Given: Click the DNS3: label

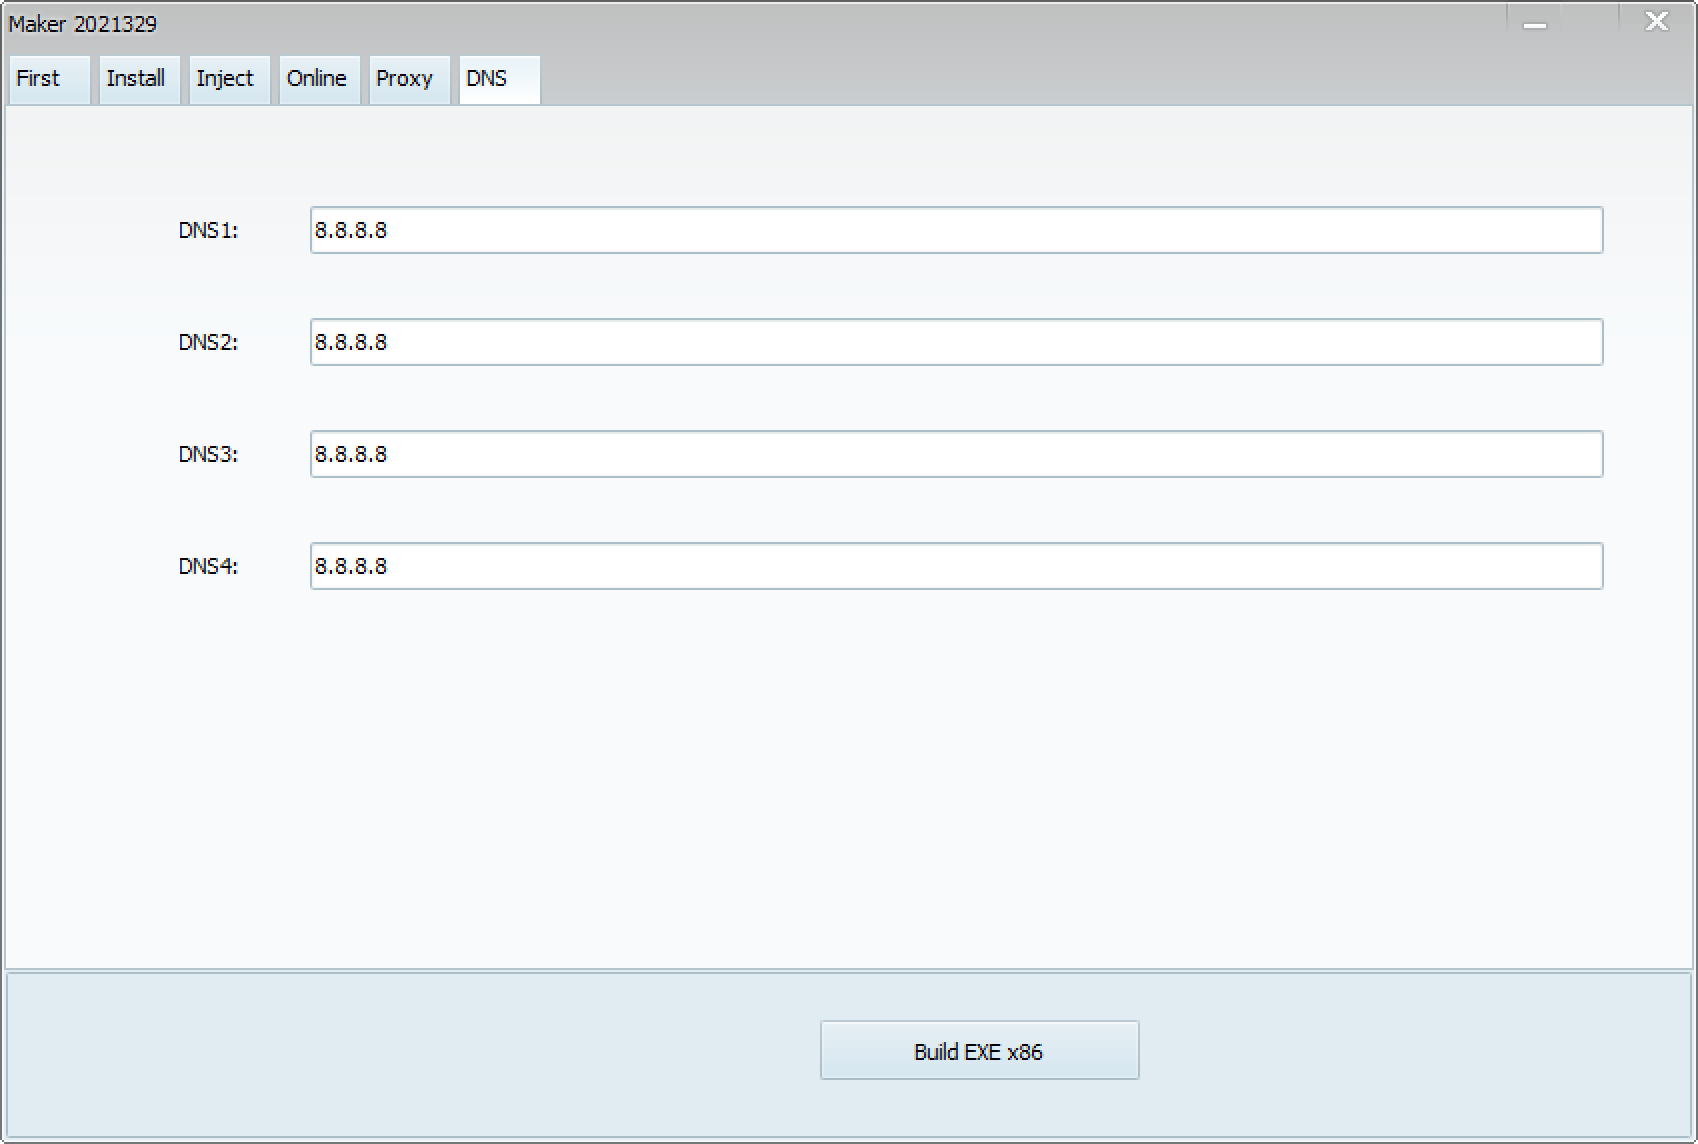Looking at the screenshot, I should pos(208,454).
